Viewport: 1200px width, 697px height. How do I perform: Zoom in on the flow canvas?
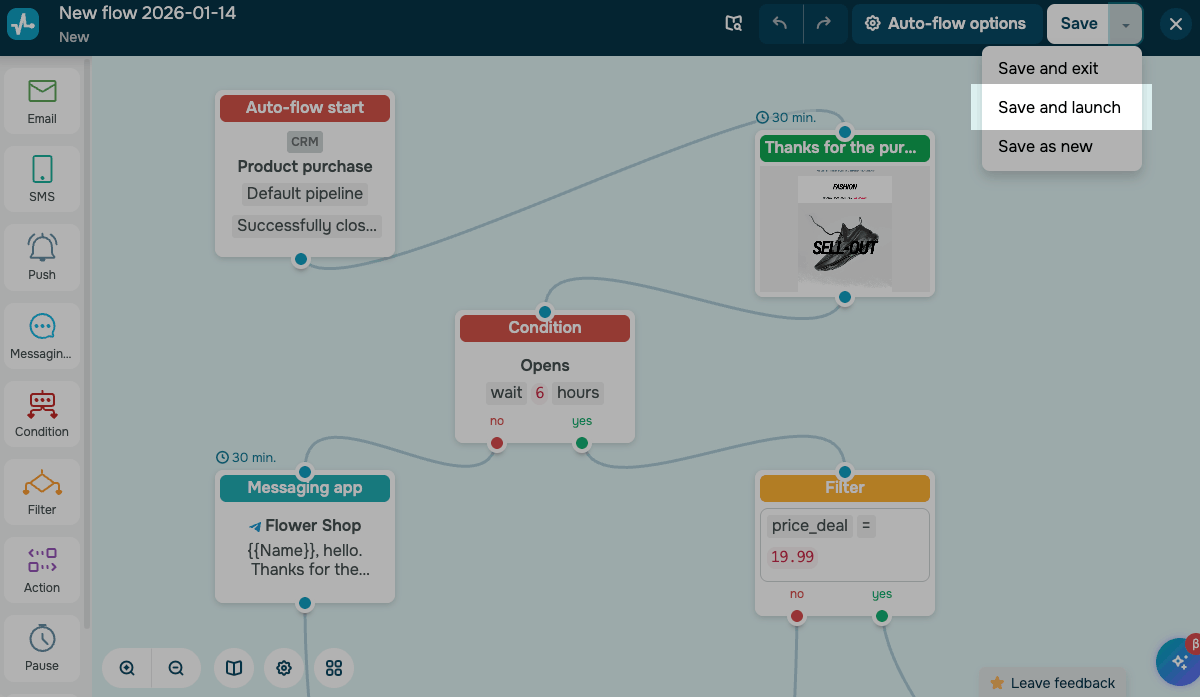coord(127,668)
